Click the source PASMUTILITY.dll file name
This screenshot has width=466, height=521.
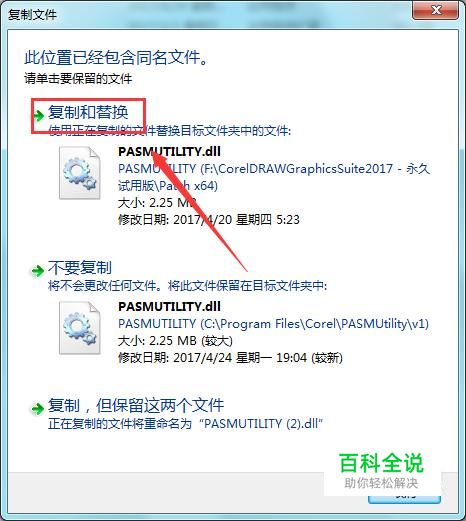tap(169, 152)
